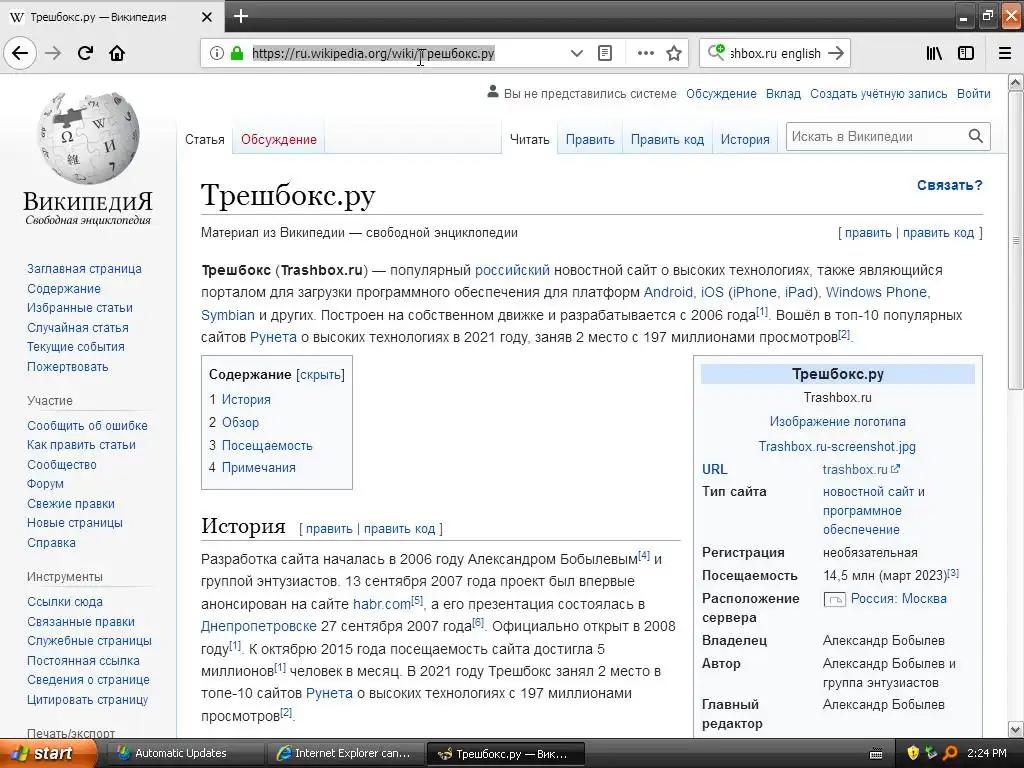Open Ссылки сюда tool link
Image resolution: width=1024 pixels, height=768 pixels.
point(65,601)
